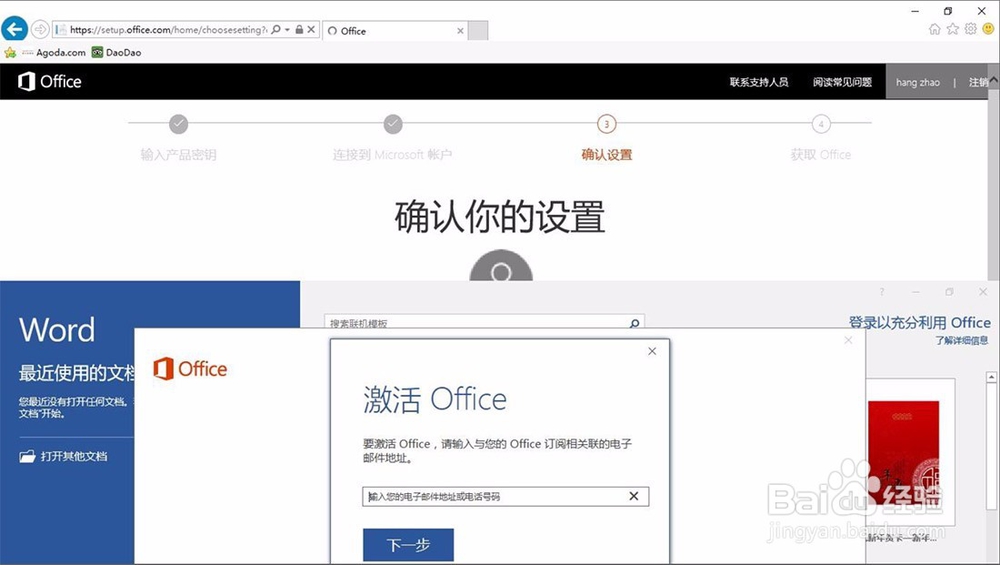Image resolution: width=1000 pixels, height=565 pixels.
Task: Open 联系支持人员 link
Action: (x=759, y=82)
